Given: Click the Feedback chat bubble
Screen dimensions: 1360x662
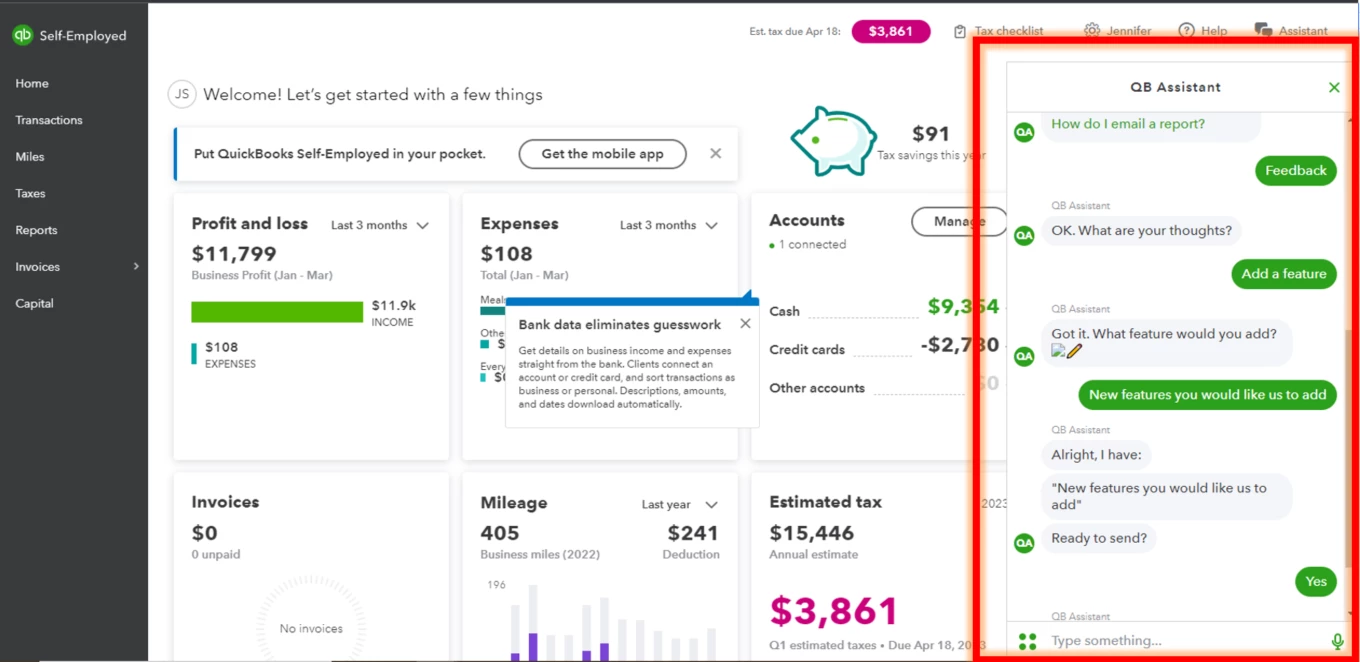Looking at the screenshot, I should tap(1296, 171).
